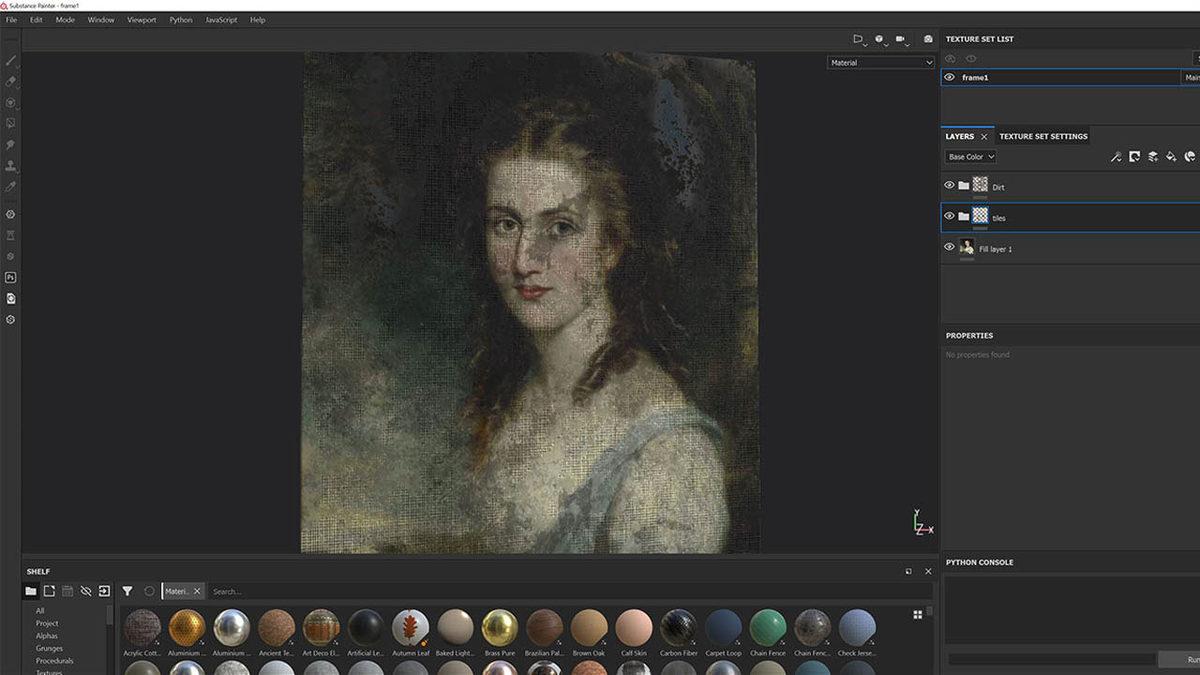The width and height of the screenshot is (1200, 675).
Task: Expand the tiles layer folder
Action: pos(963,216)
